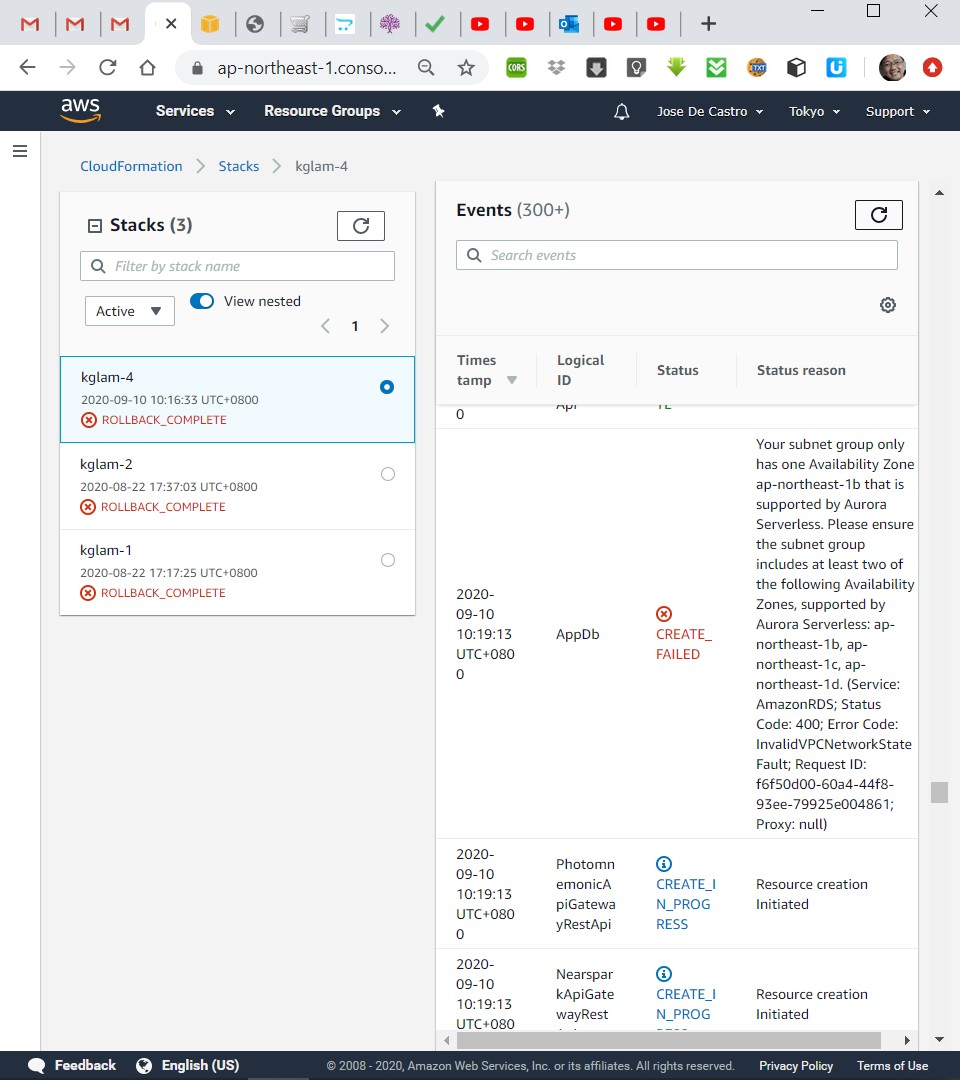
Task: Go to AWS console home logo
Action: click(x=81, y=110)
